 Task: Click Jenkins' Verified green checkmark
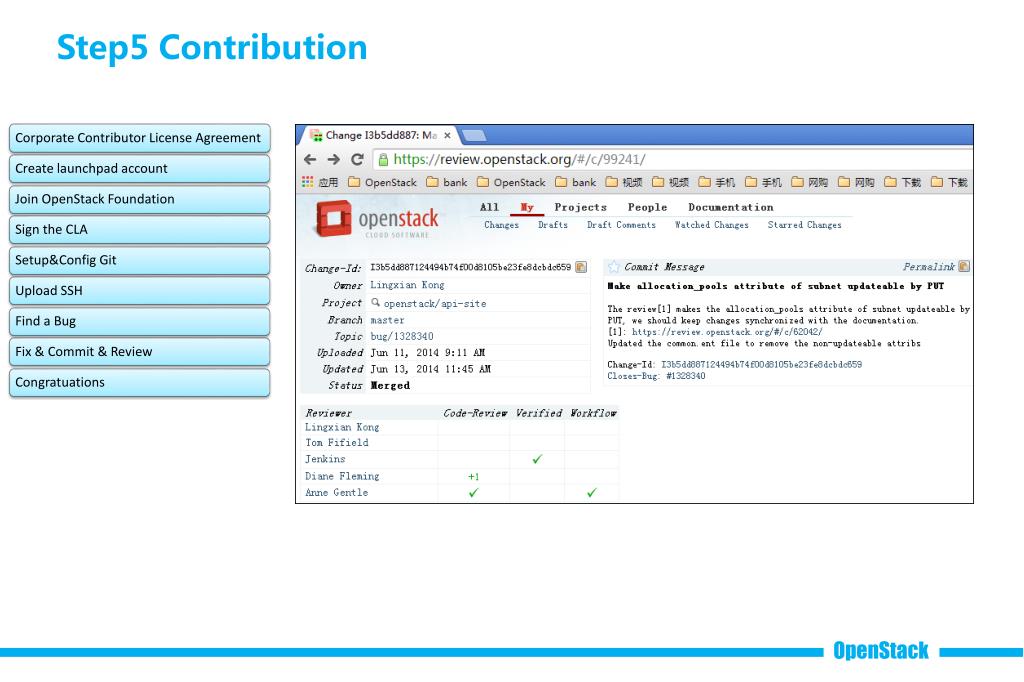click(x=537, y=459)
